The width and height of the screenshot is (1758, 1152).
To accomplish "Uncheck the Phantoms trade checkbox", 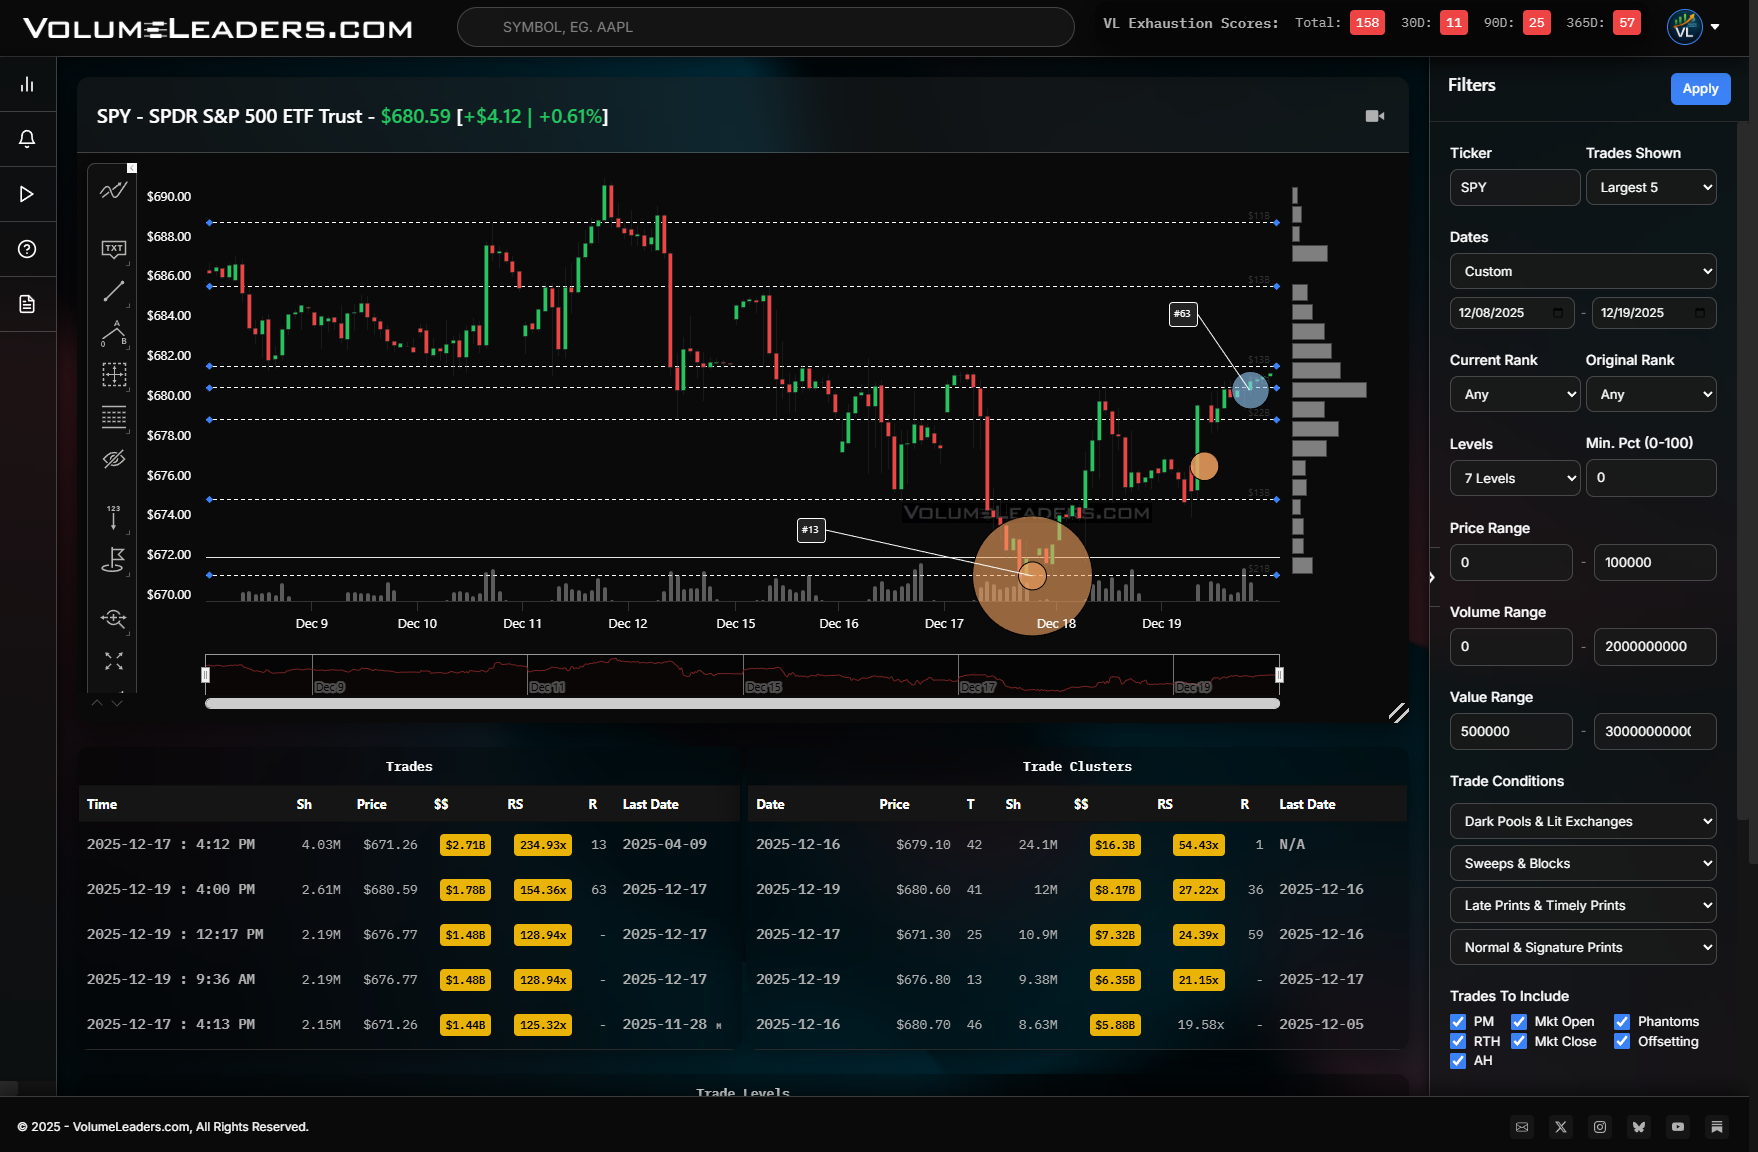I will click(1623, 1021).
